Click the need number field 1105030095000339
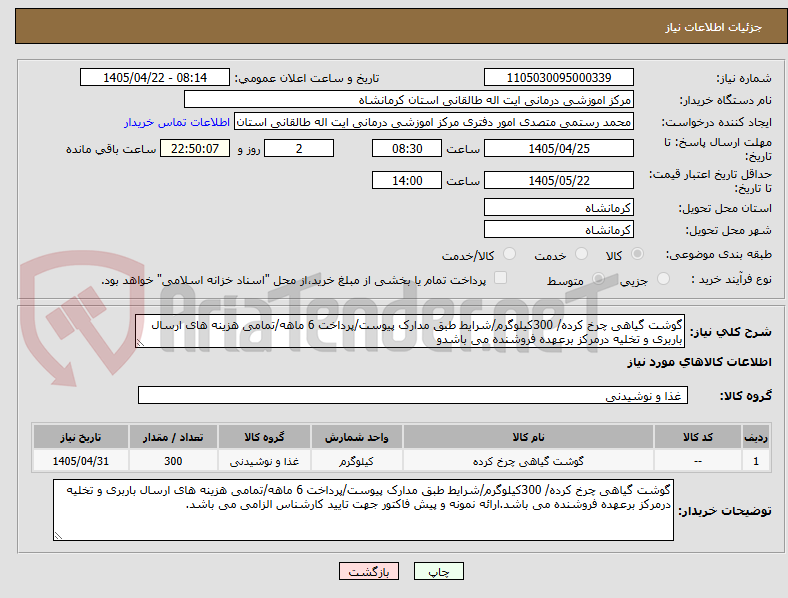 pyautogui.click(x=559, y=77)
